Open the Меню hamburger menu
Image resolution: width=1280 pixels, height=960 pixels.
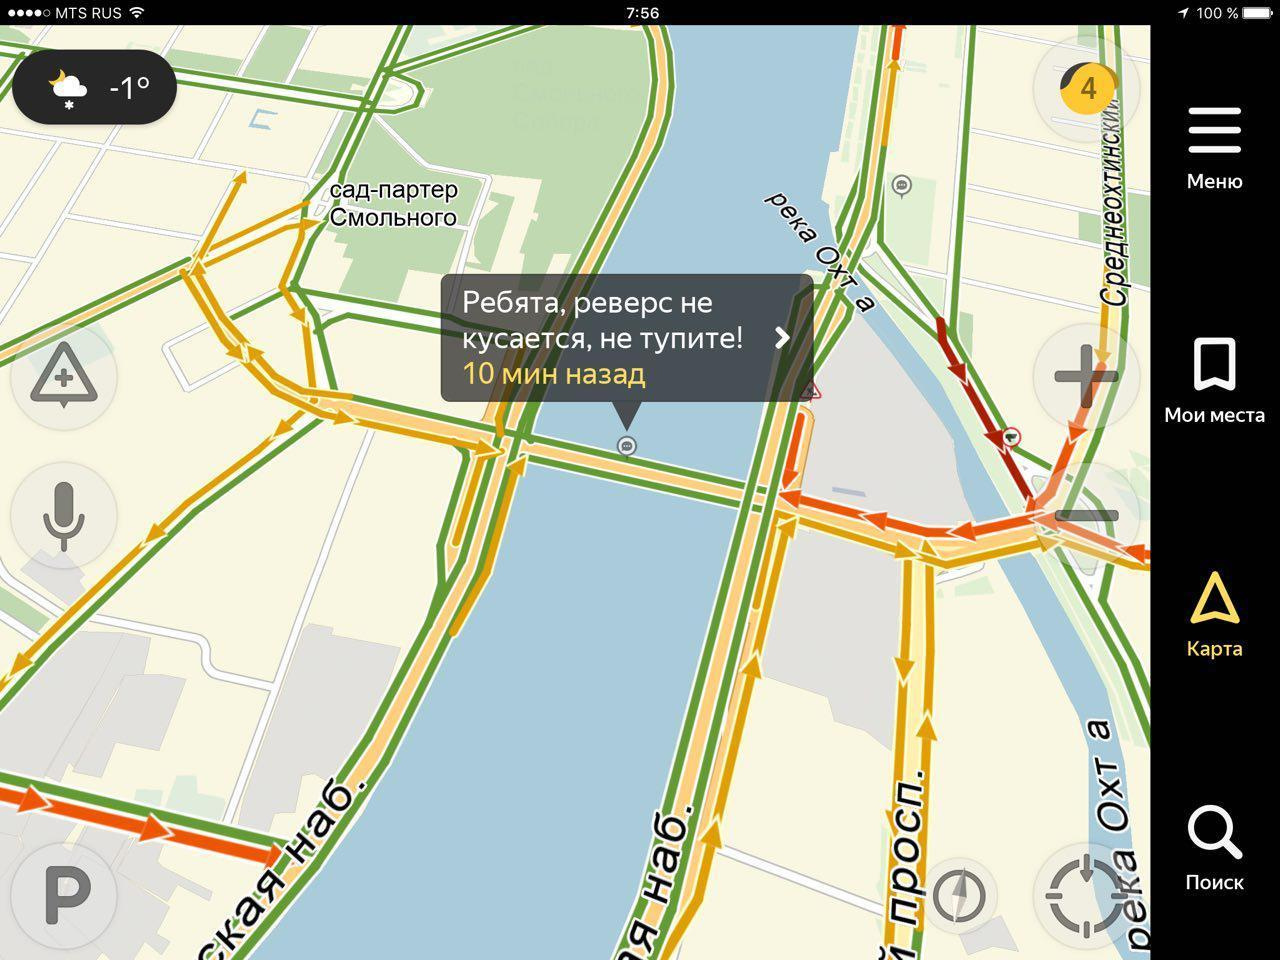tap(1214, 148)
